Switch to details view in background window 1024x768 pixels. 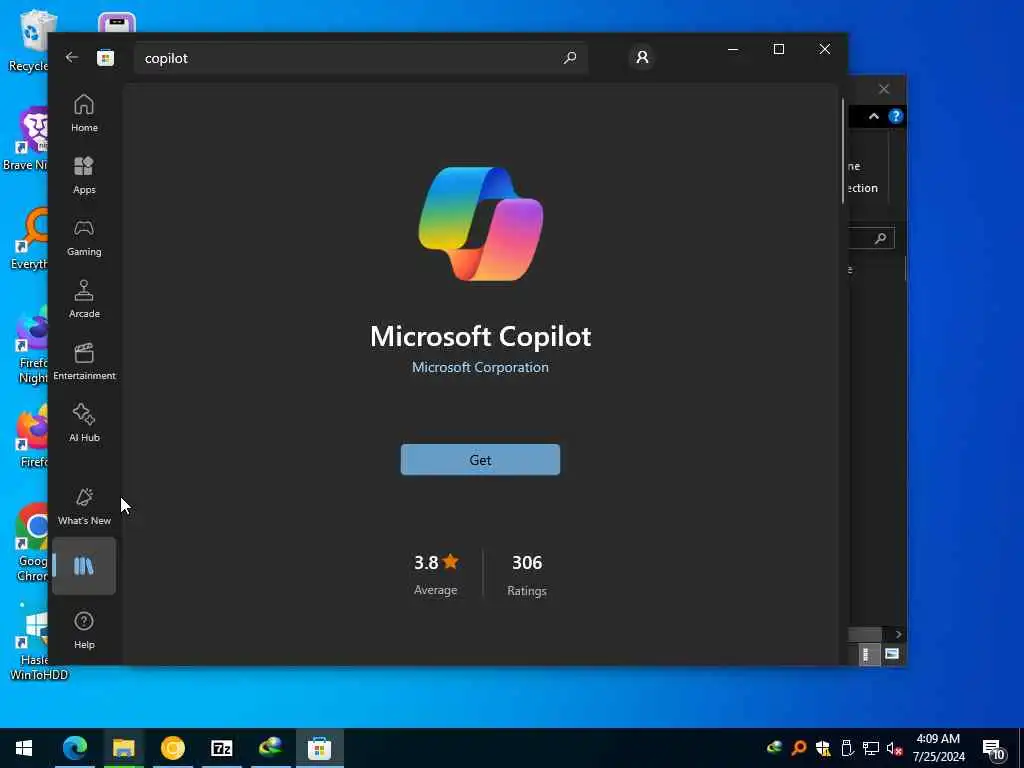(867, 654)
